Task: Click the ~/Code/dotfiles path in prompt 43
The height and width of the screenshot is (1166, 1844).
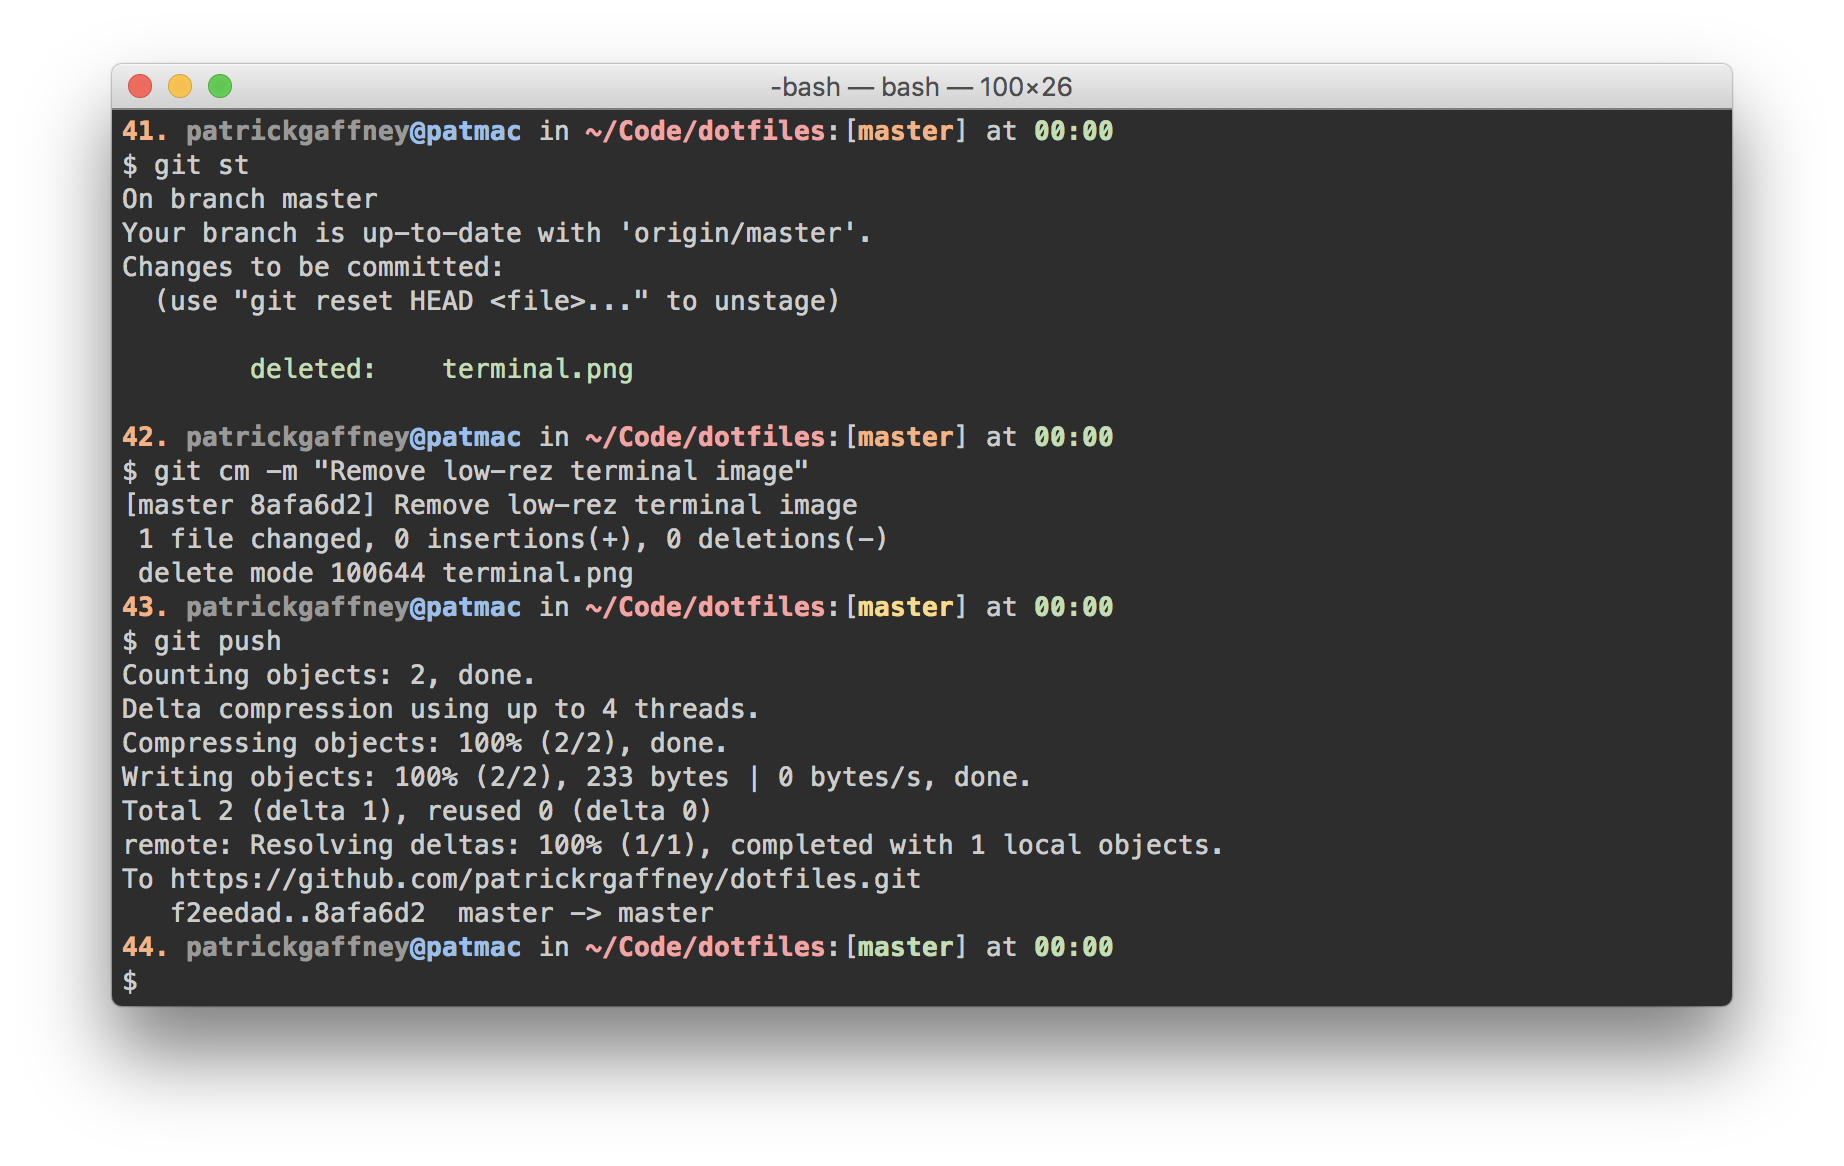Action: (706, 607)
